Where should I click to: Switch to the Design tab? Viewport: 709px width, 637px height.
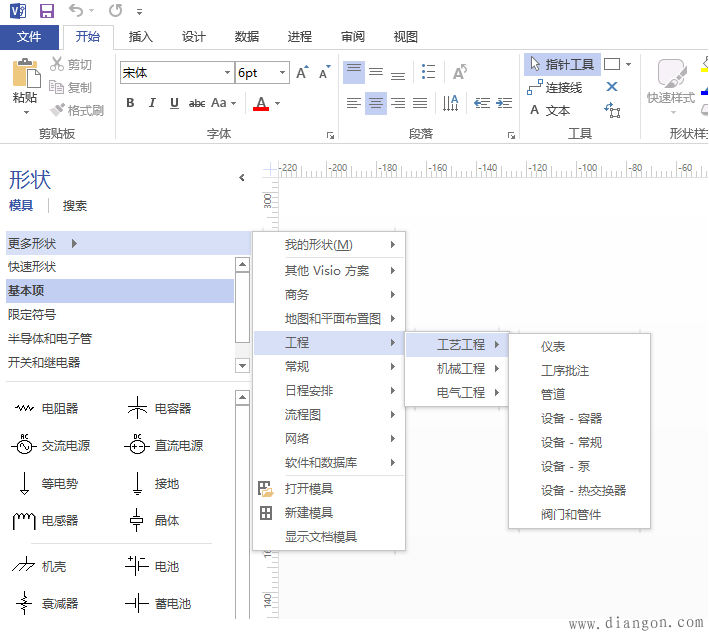click(194, 37)
